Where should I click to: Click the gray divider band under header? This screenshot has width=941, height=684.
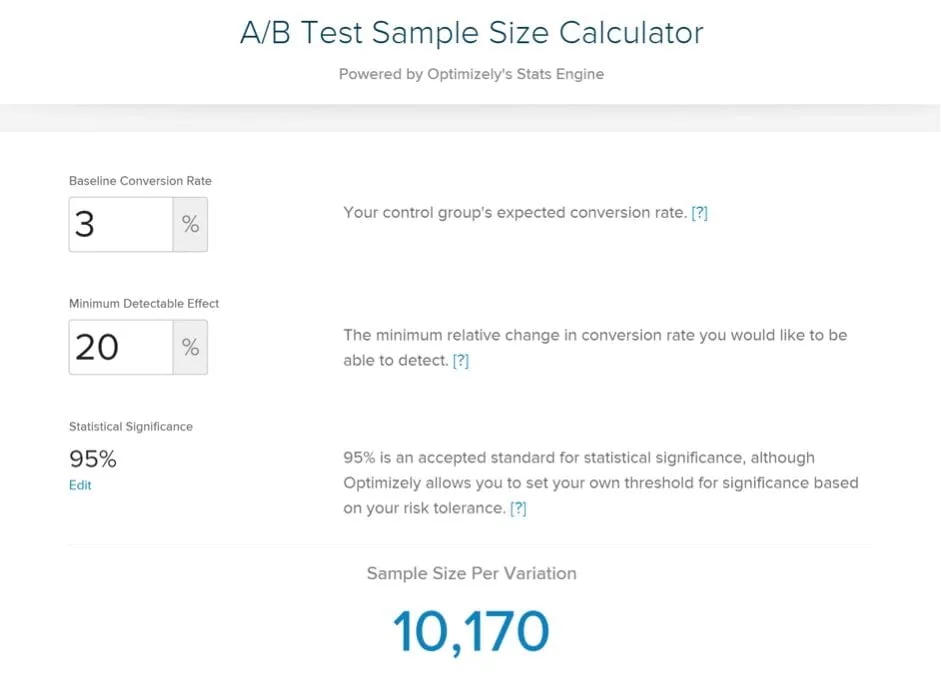tap(470, 118)
